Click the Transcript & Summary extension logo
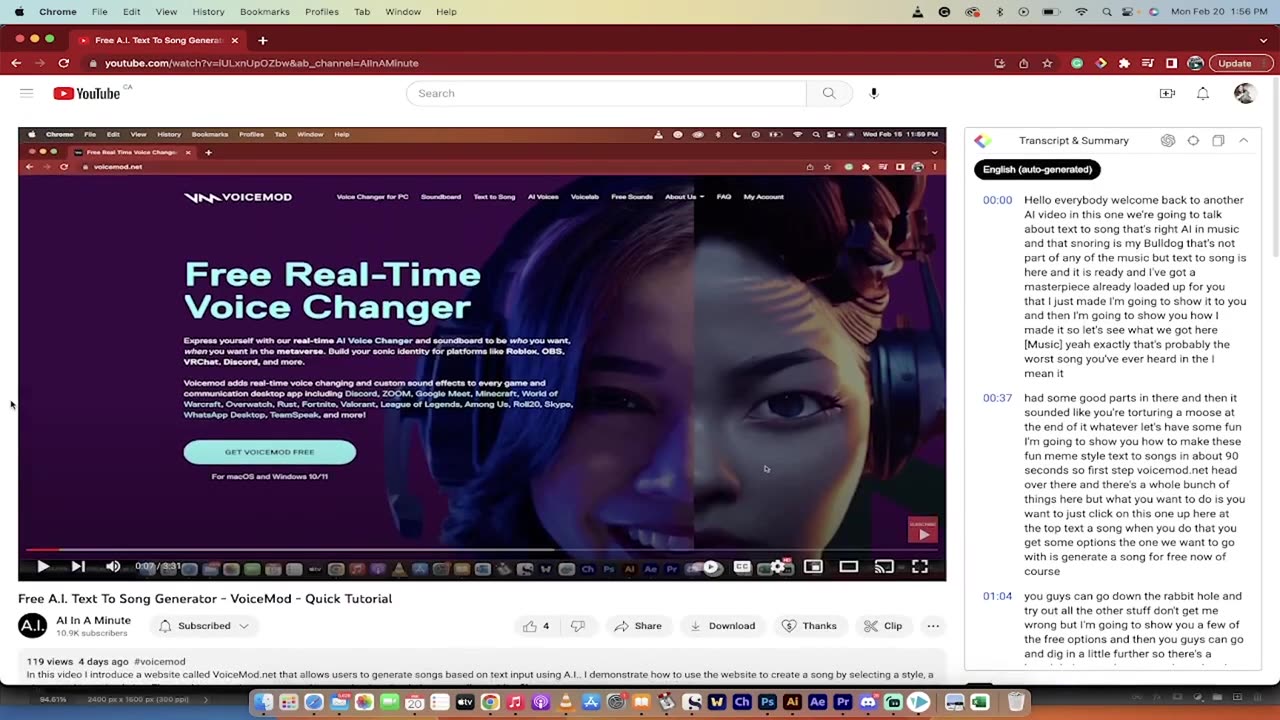The height and width of the screenshot is (720, 1280). click(x=983, y=141)
